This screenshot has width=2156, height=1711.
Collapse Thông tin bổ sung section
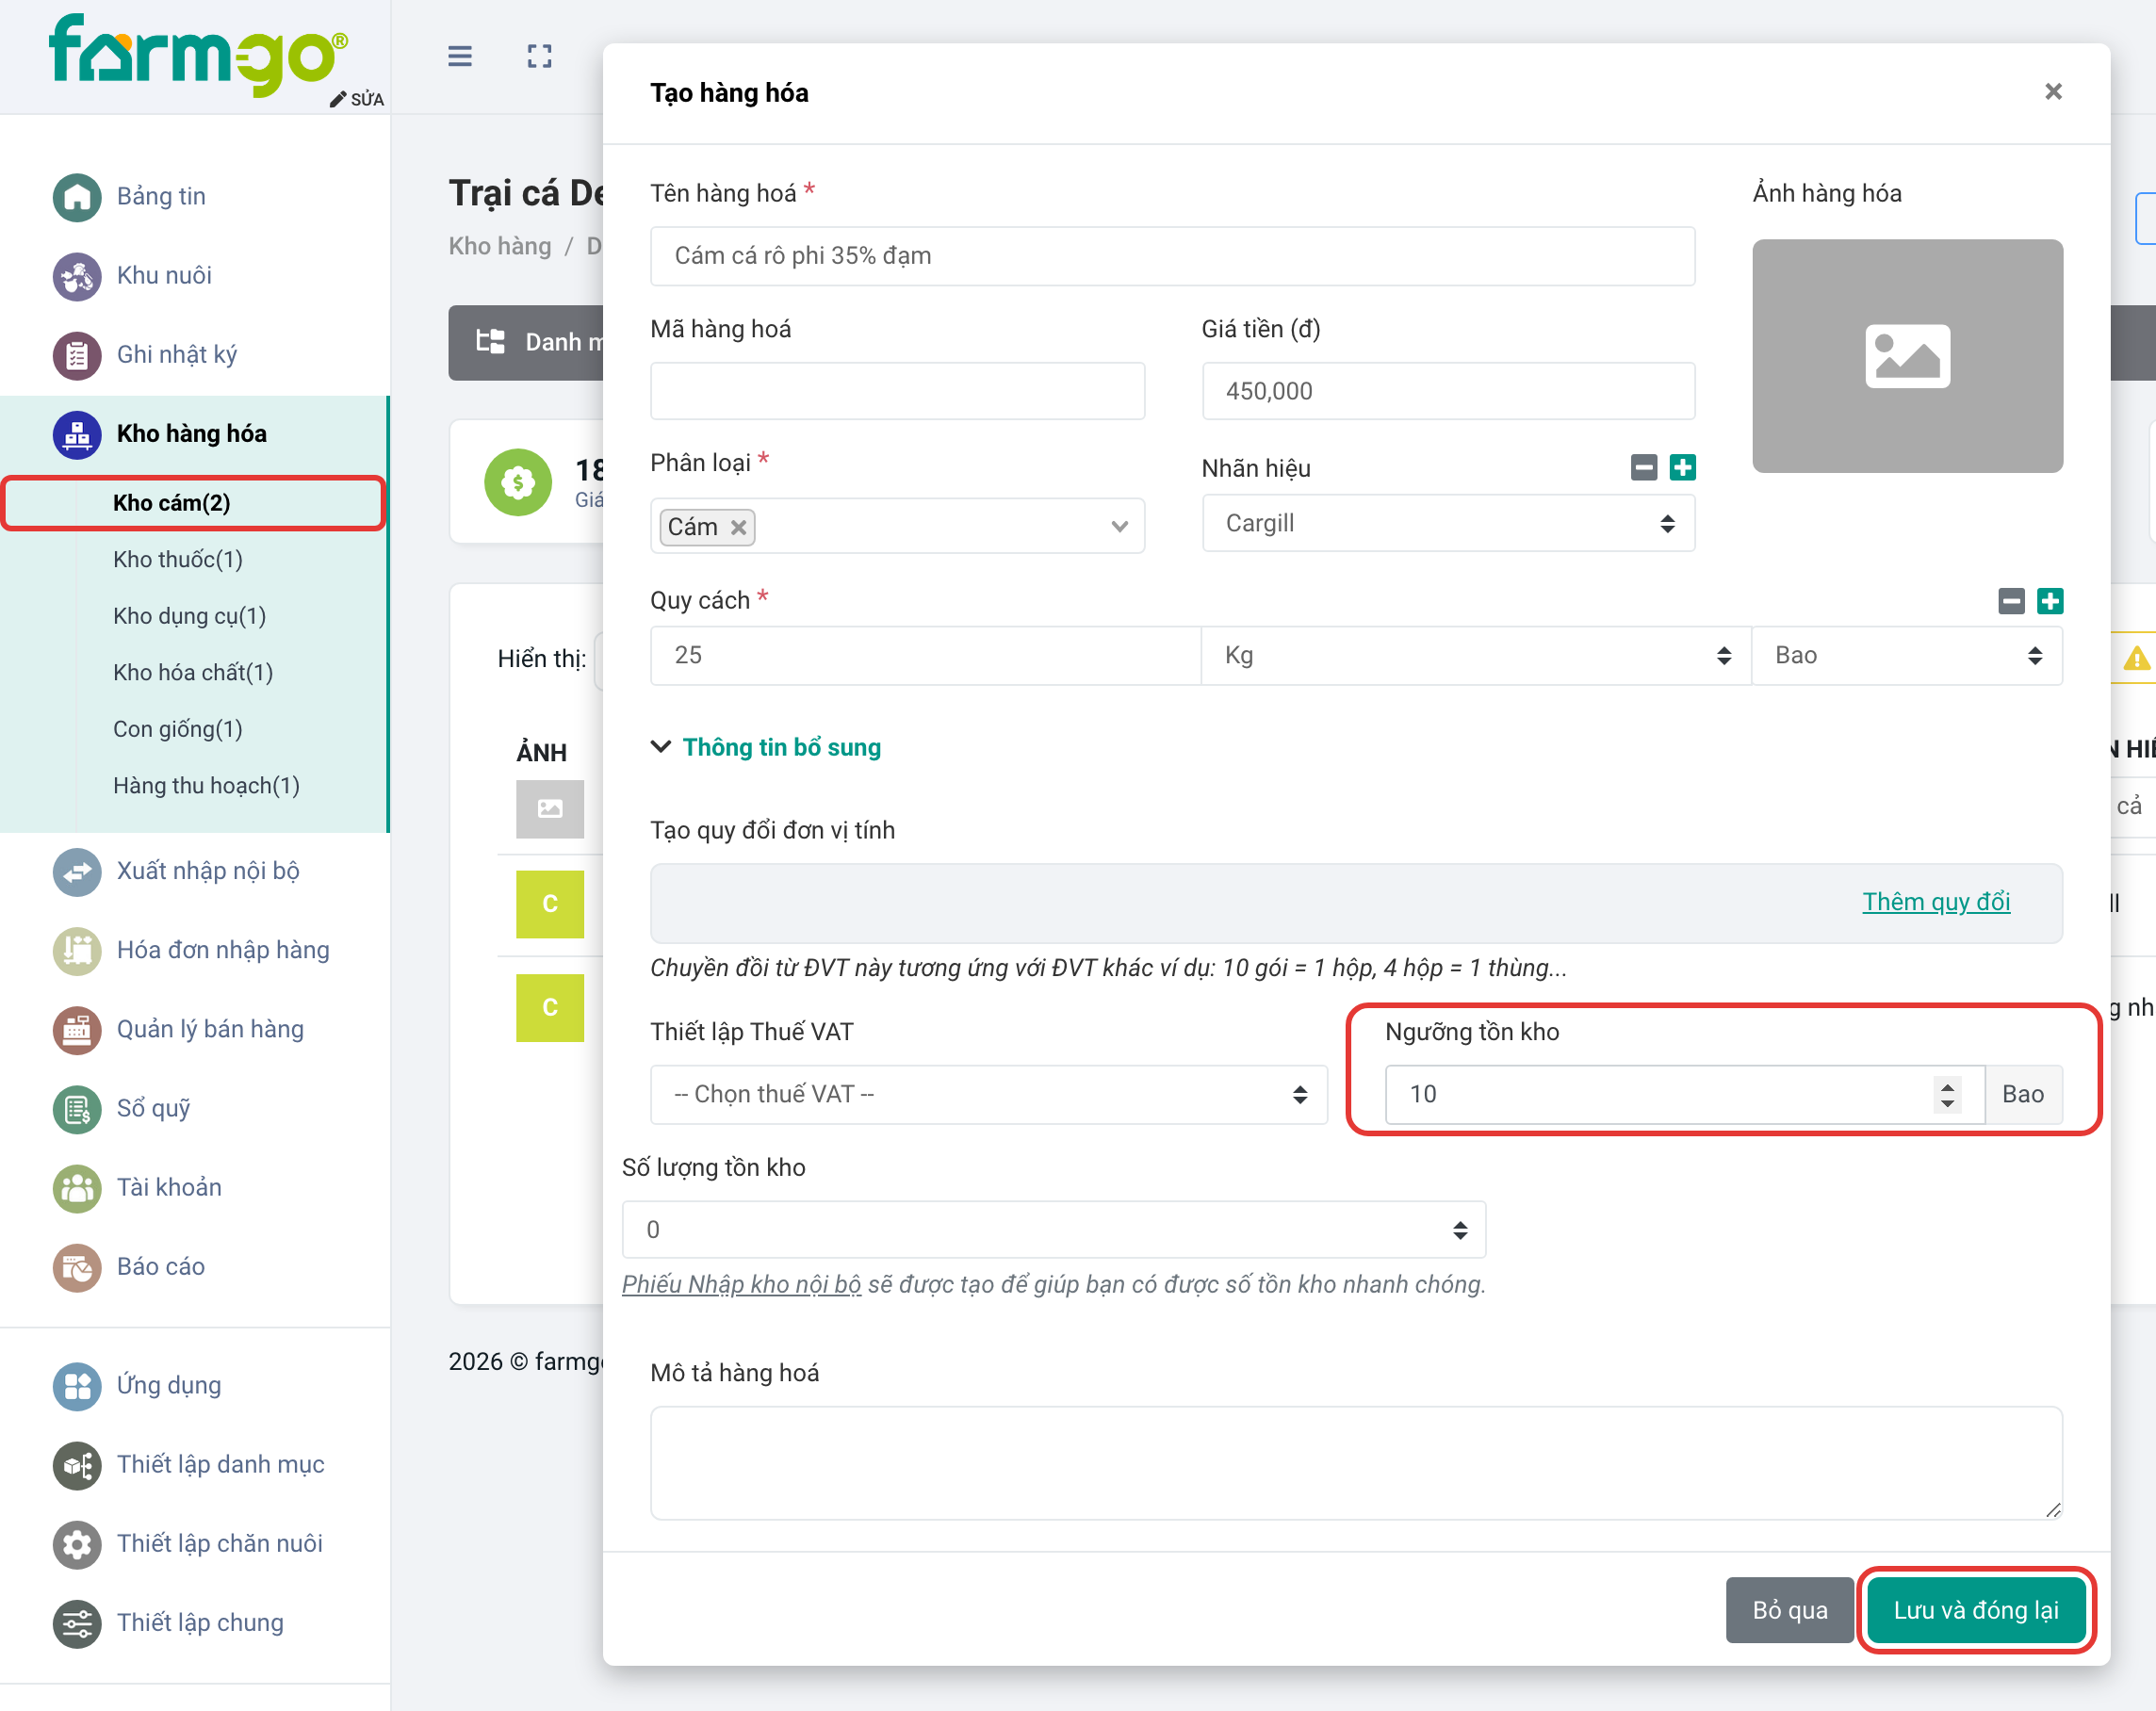pos(766,747)
